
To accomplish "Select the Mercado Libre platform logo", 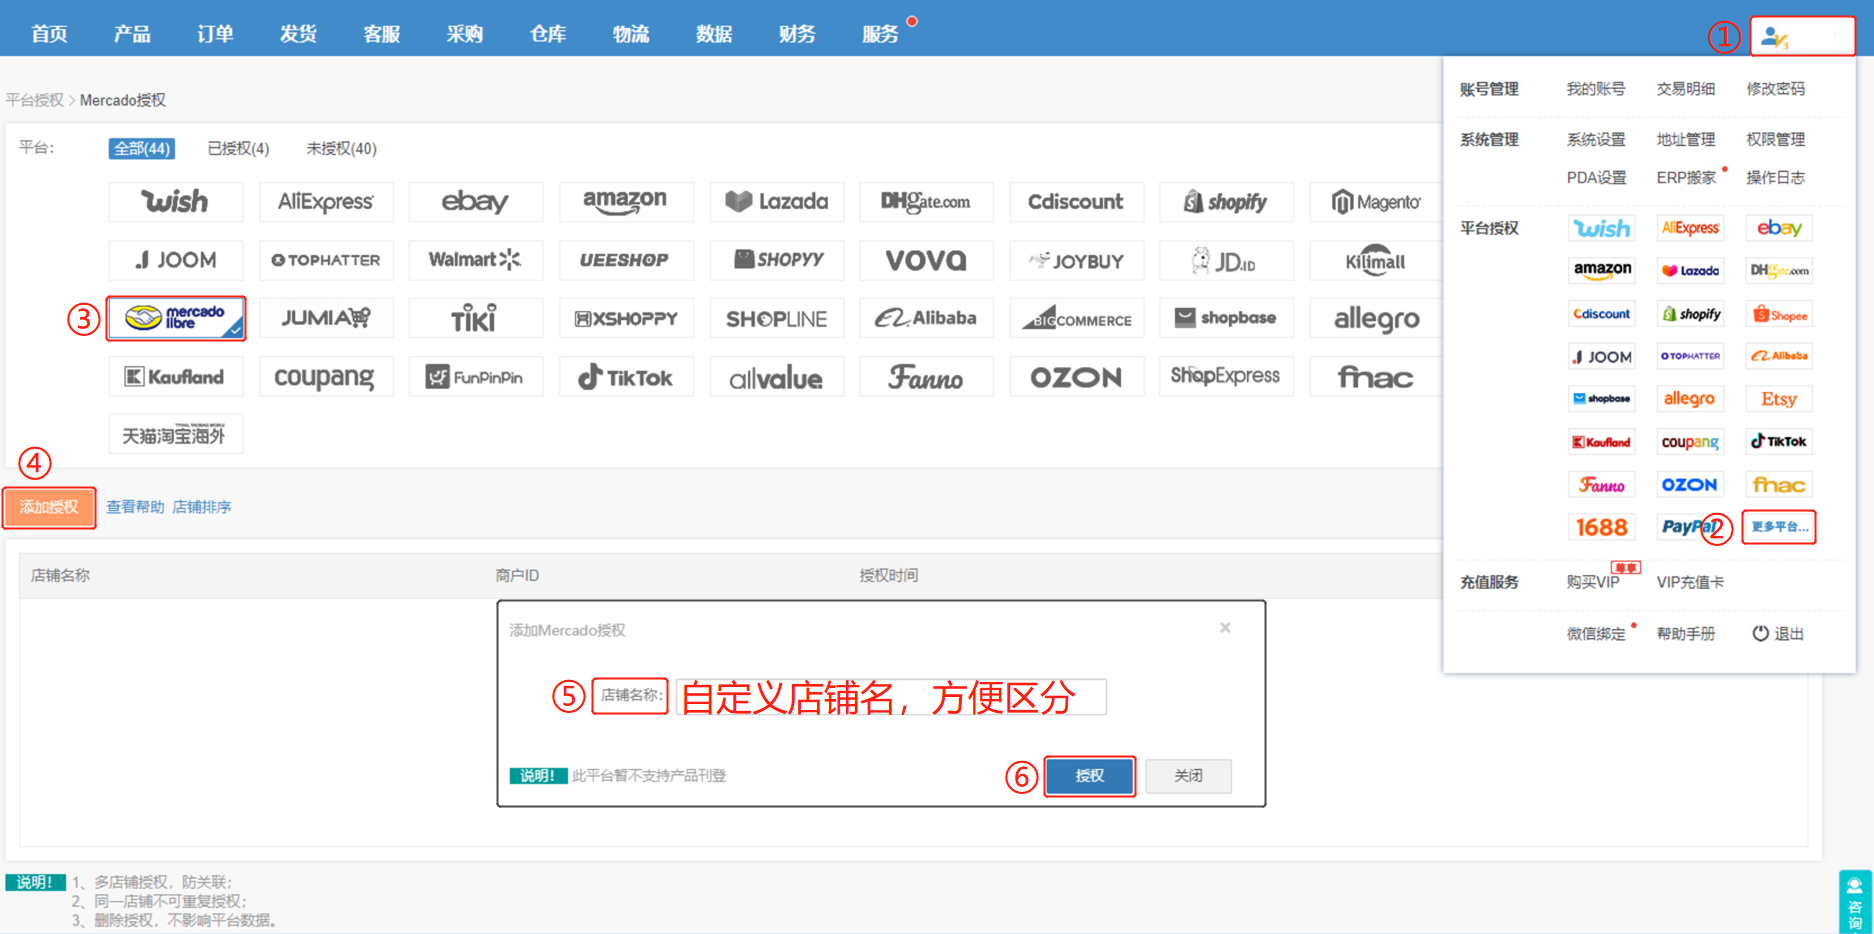I will point(176,318).
